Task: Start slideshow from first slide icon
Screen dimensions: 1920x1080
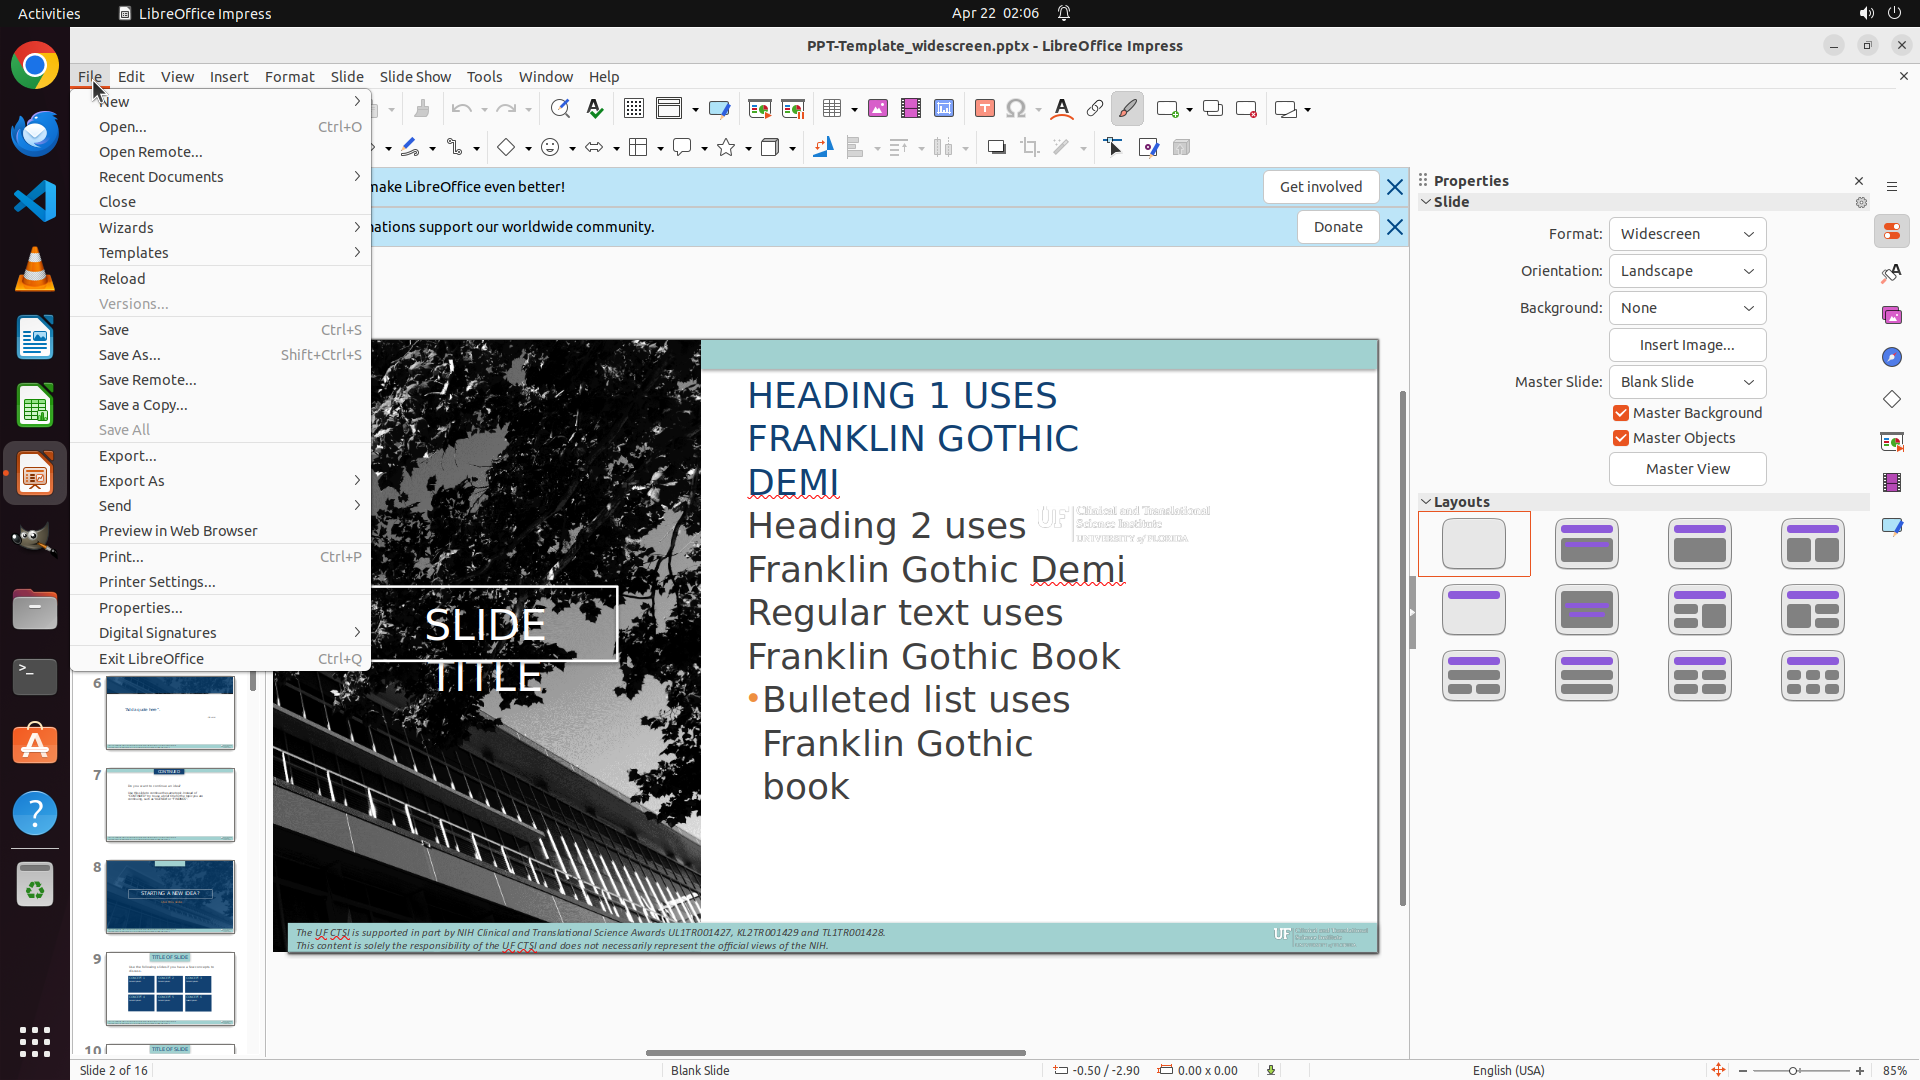Action: 759,109
